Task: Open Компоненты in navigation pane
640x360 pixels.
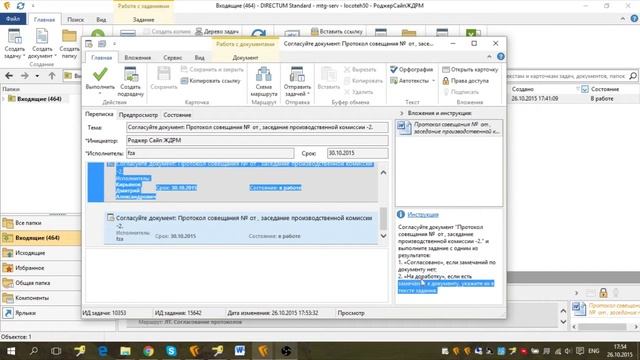Action: click(41, 298)
